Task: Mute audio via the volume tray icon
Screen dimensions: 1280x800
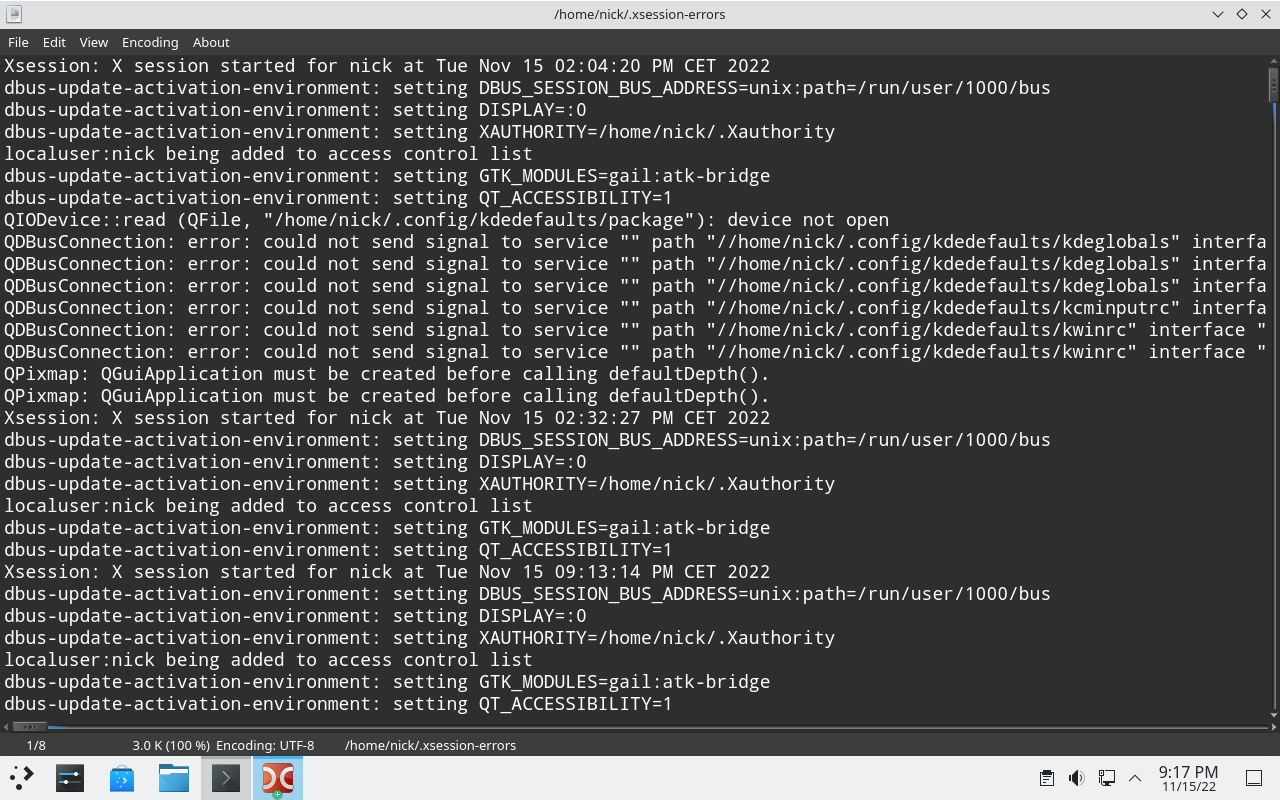Action: pos(1076,777)
